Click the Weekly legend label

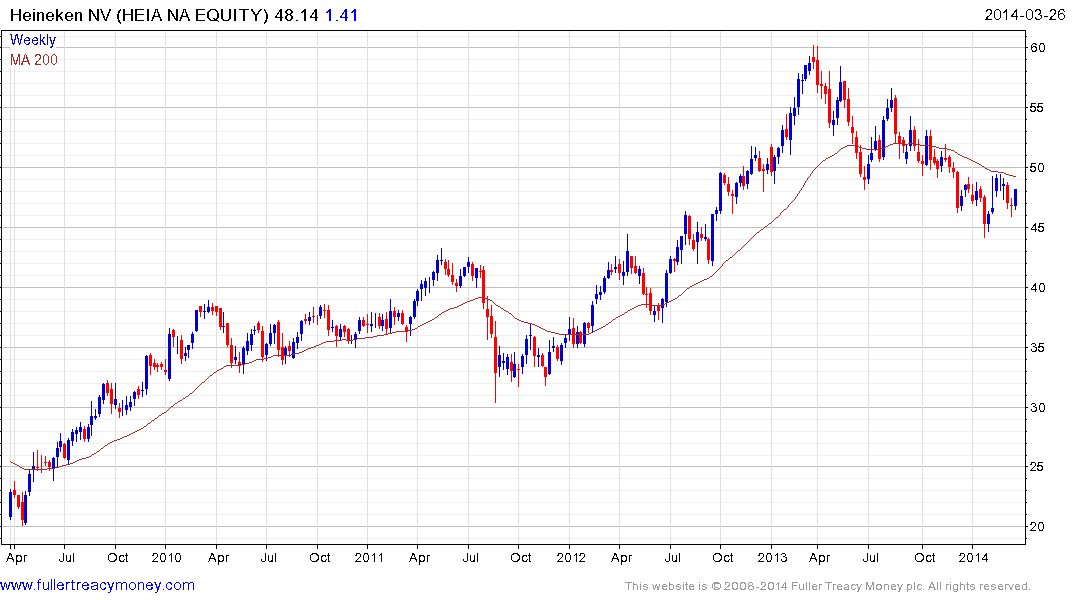pos(33,40)
